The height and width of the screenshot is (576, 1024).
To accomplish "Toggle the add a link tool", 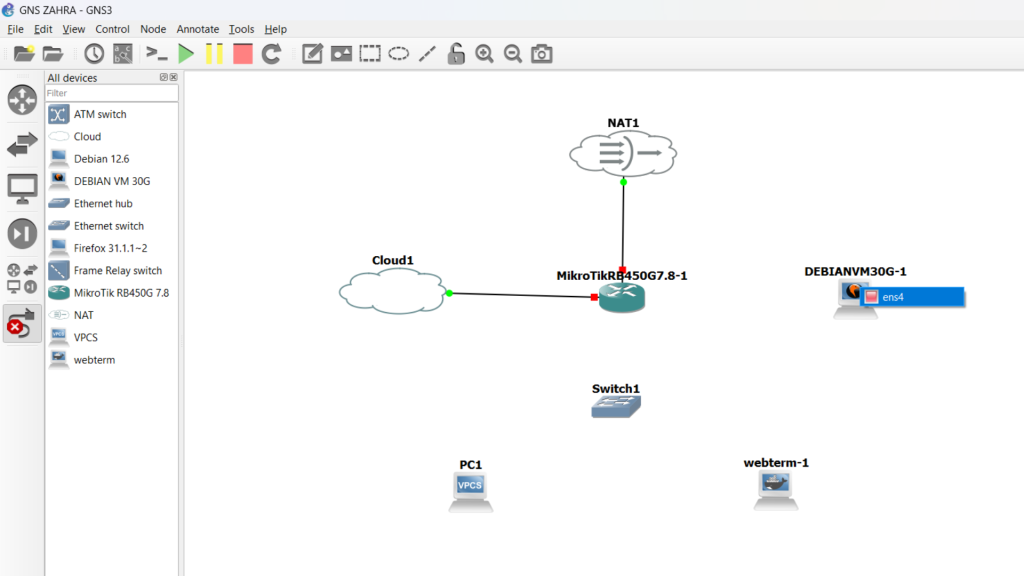I will (22, 324).
